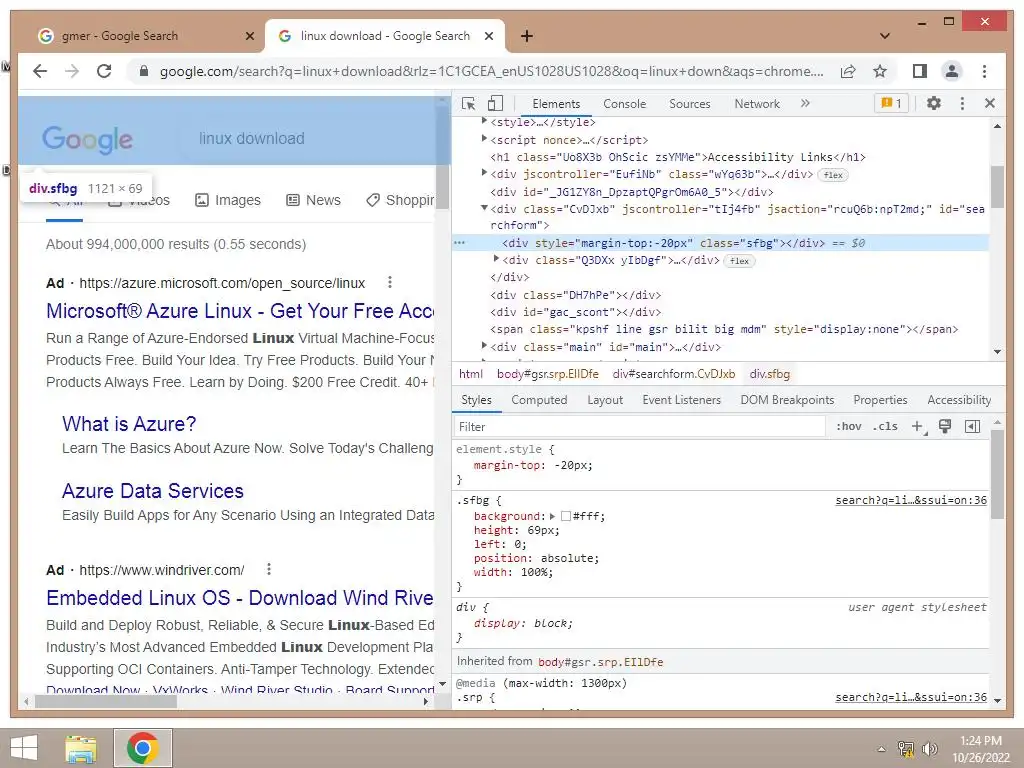Click the Chrome forward arrow
The image size is (1024, 768).
[72, 71]
